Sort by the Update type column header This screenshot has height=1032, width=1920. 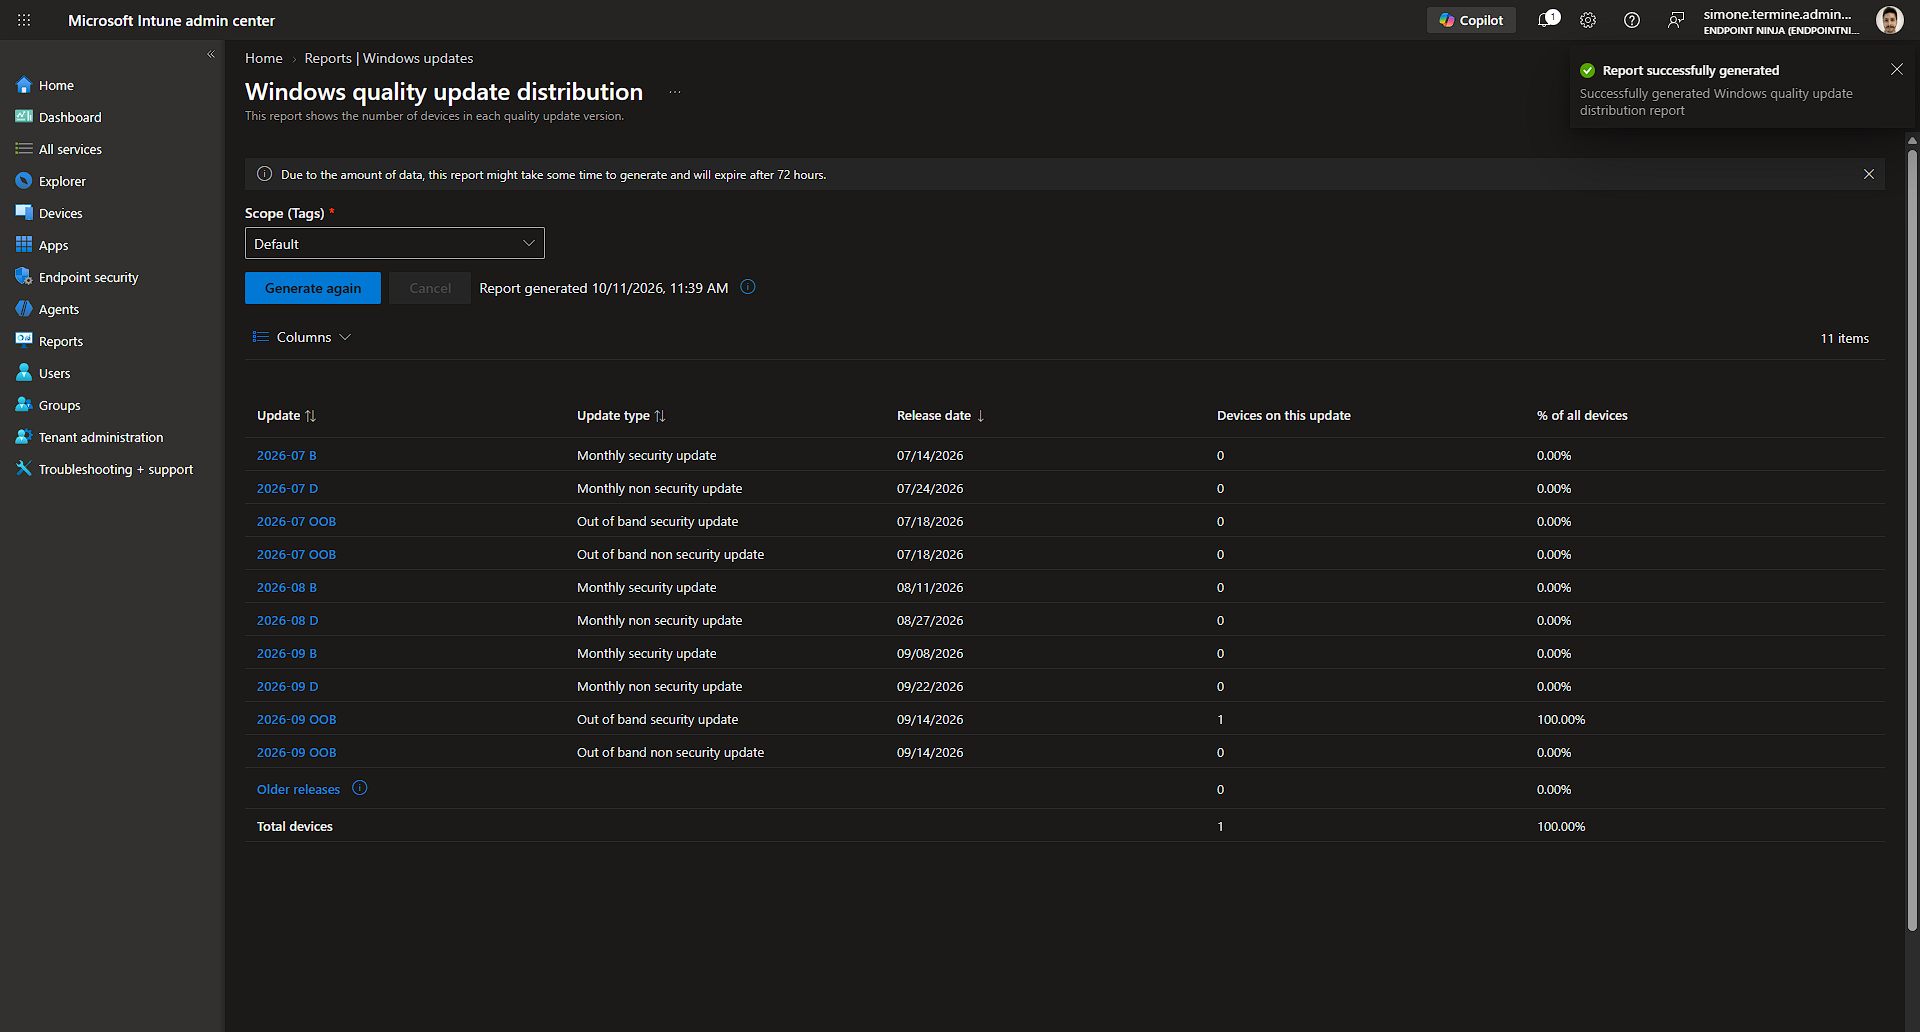(621, 415)
